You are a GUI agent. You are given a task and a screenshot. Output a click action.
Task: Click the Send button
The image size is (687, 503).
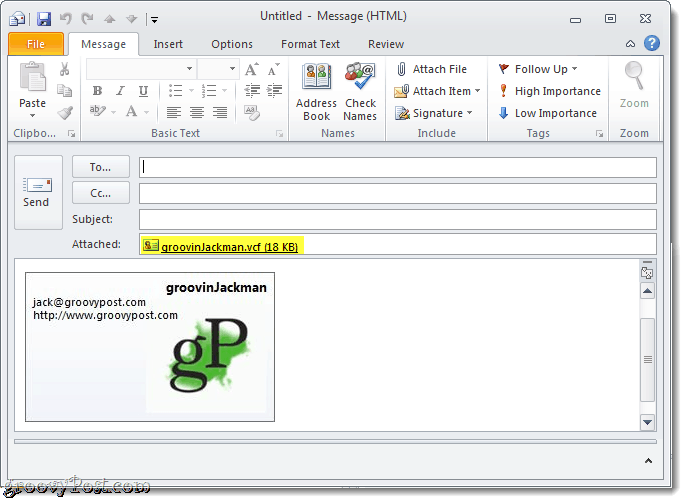point(39,192)
